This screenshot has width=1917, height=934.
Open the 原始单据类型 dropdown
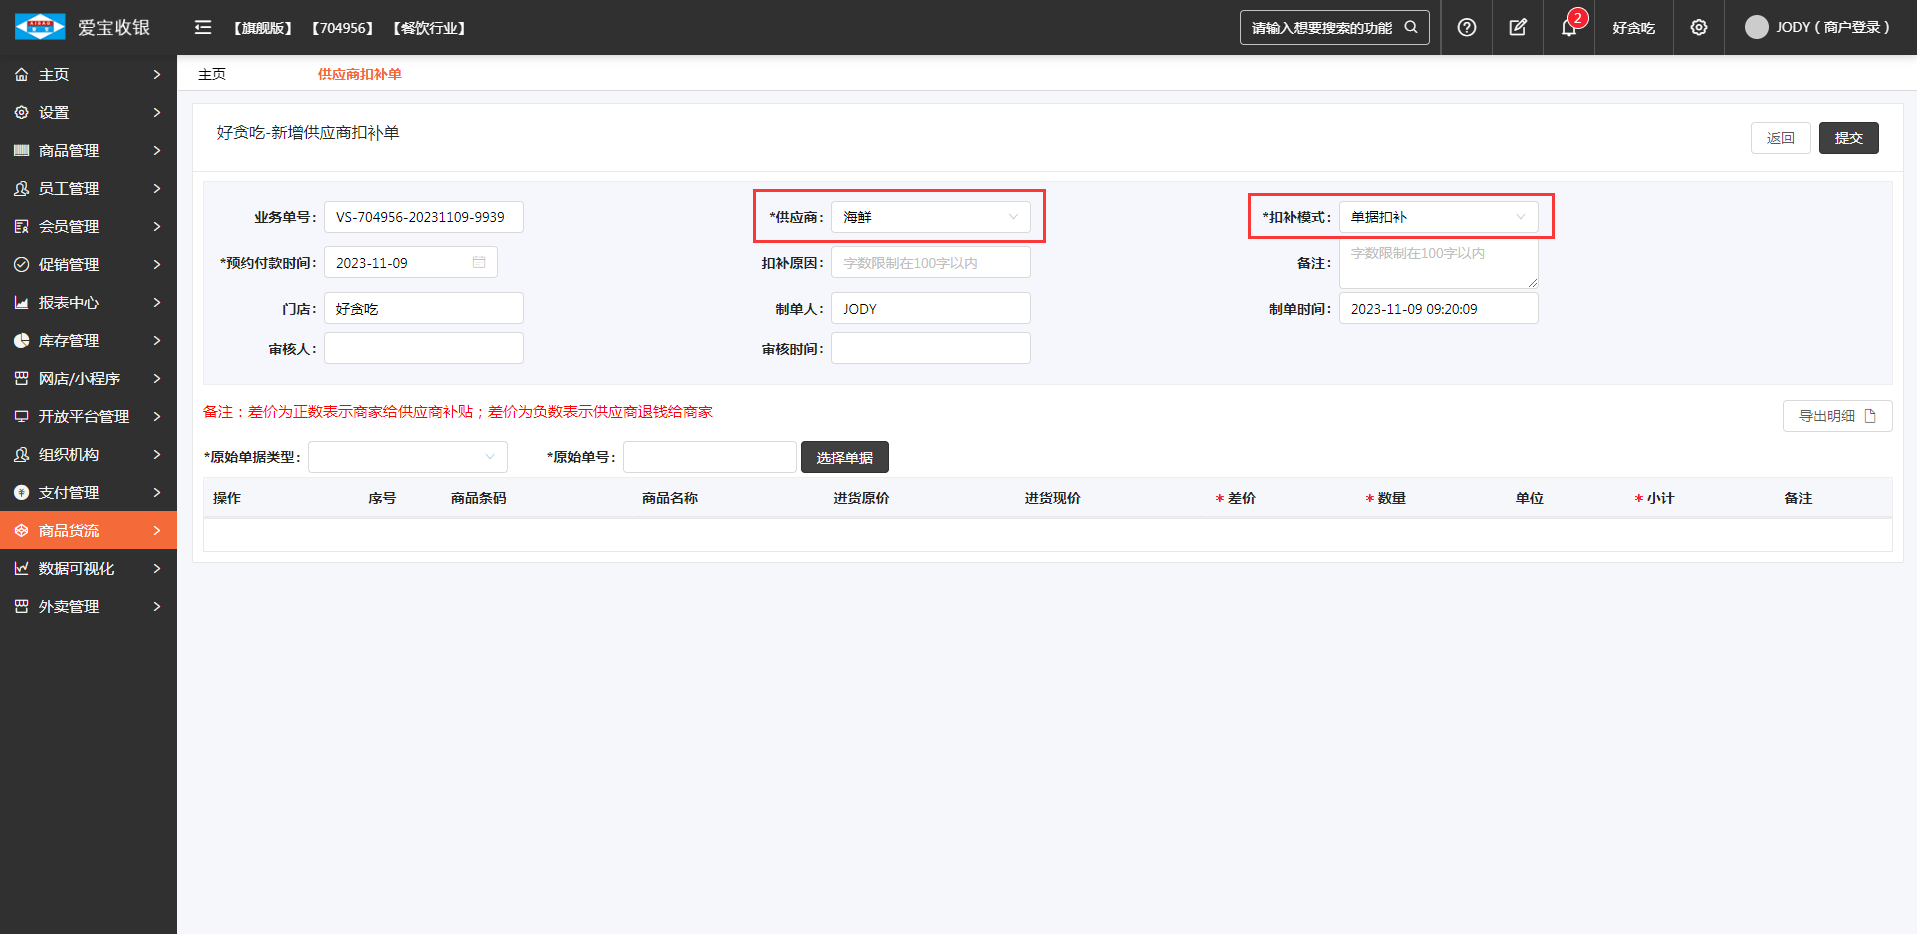click(407, 457)
